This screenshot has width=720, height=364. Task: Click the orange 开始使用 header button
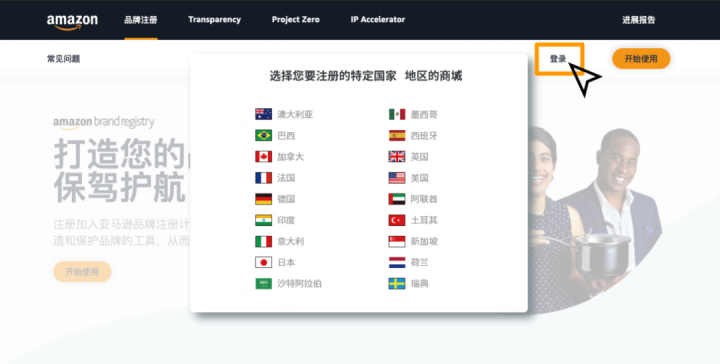(641, 59)
